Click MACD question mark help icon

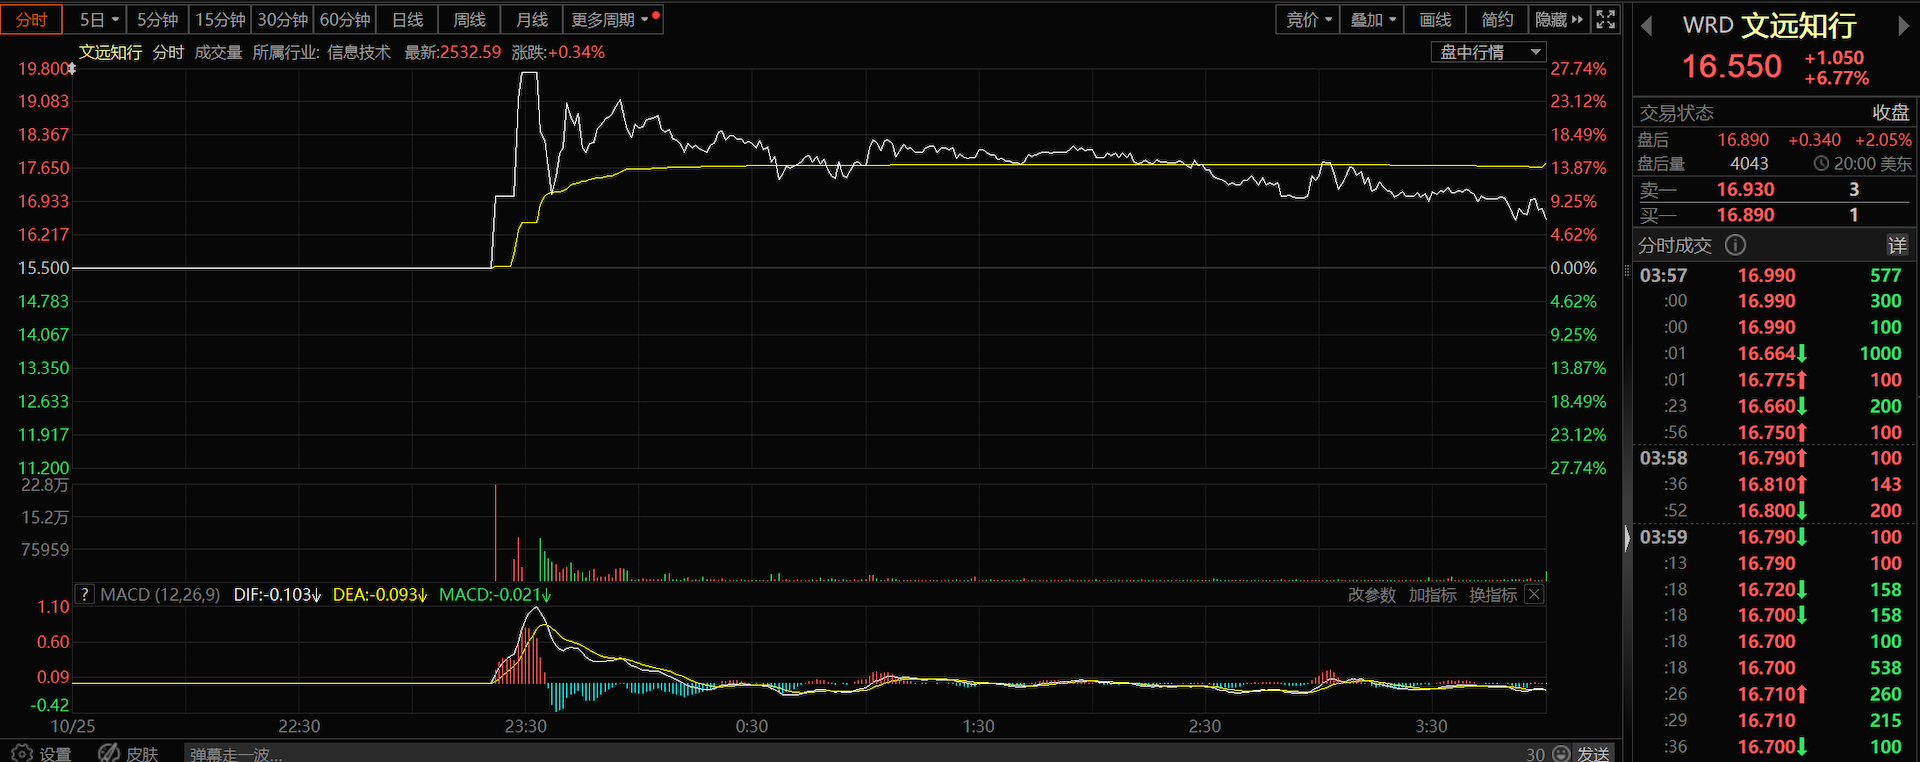coord(85,595)
